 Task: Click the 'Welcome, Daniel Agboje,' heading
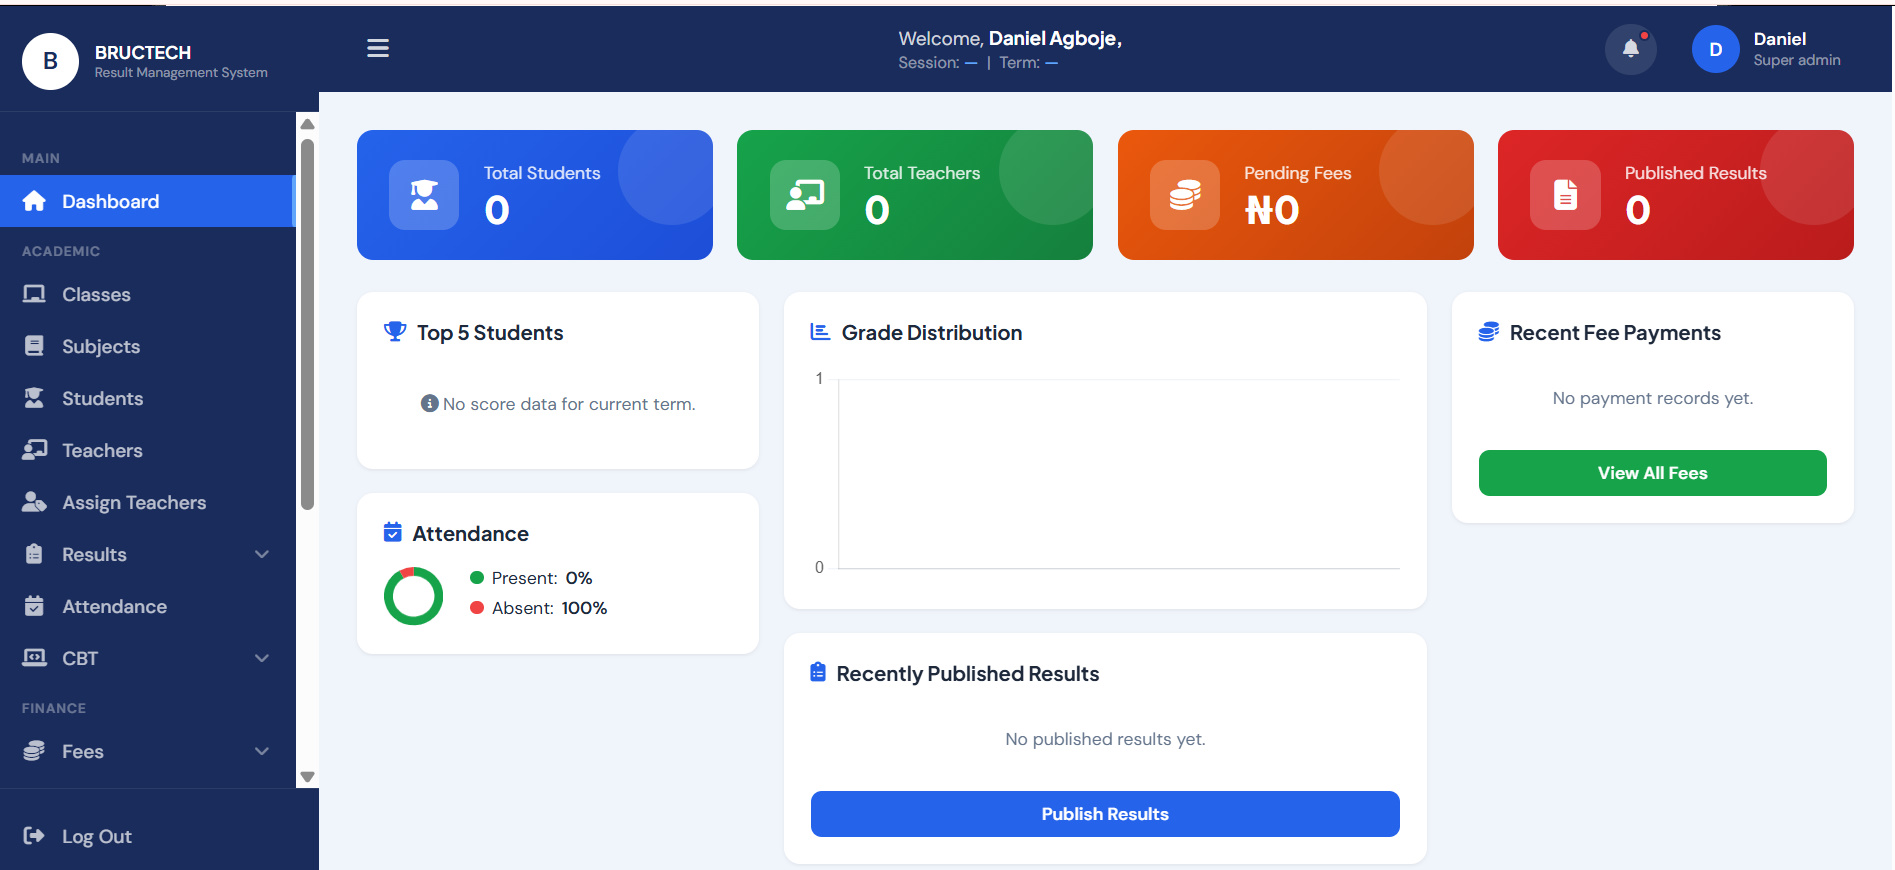pyautogui.click(x=1010, y=38)
